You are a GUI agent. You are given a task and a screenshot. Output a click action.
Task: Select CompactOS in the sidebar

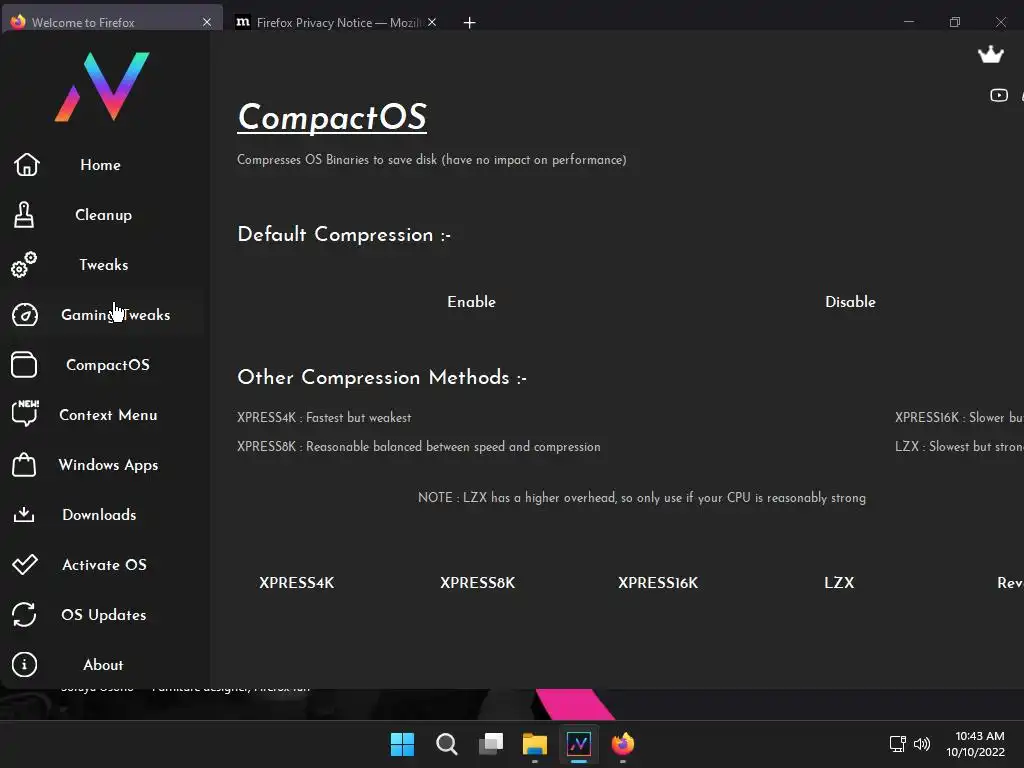pos(108,364)
